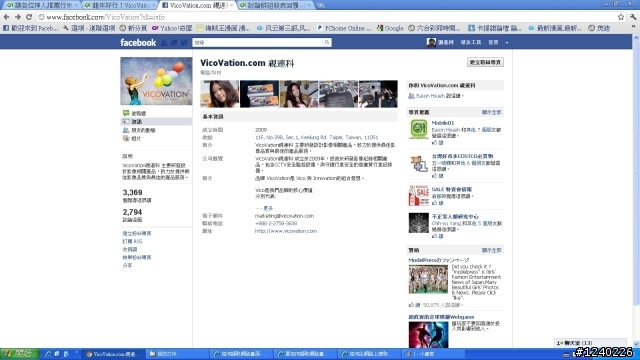
Task: Open the Windows Start button
Action: tap(20, 354)
